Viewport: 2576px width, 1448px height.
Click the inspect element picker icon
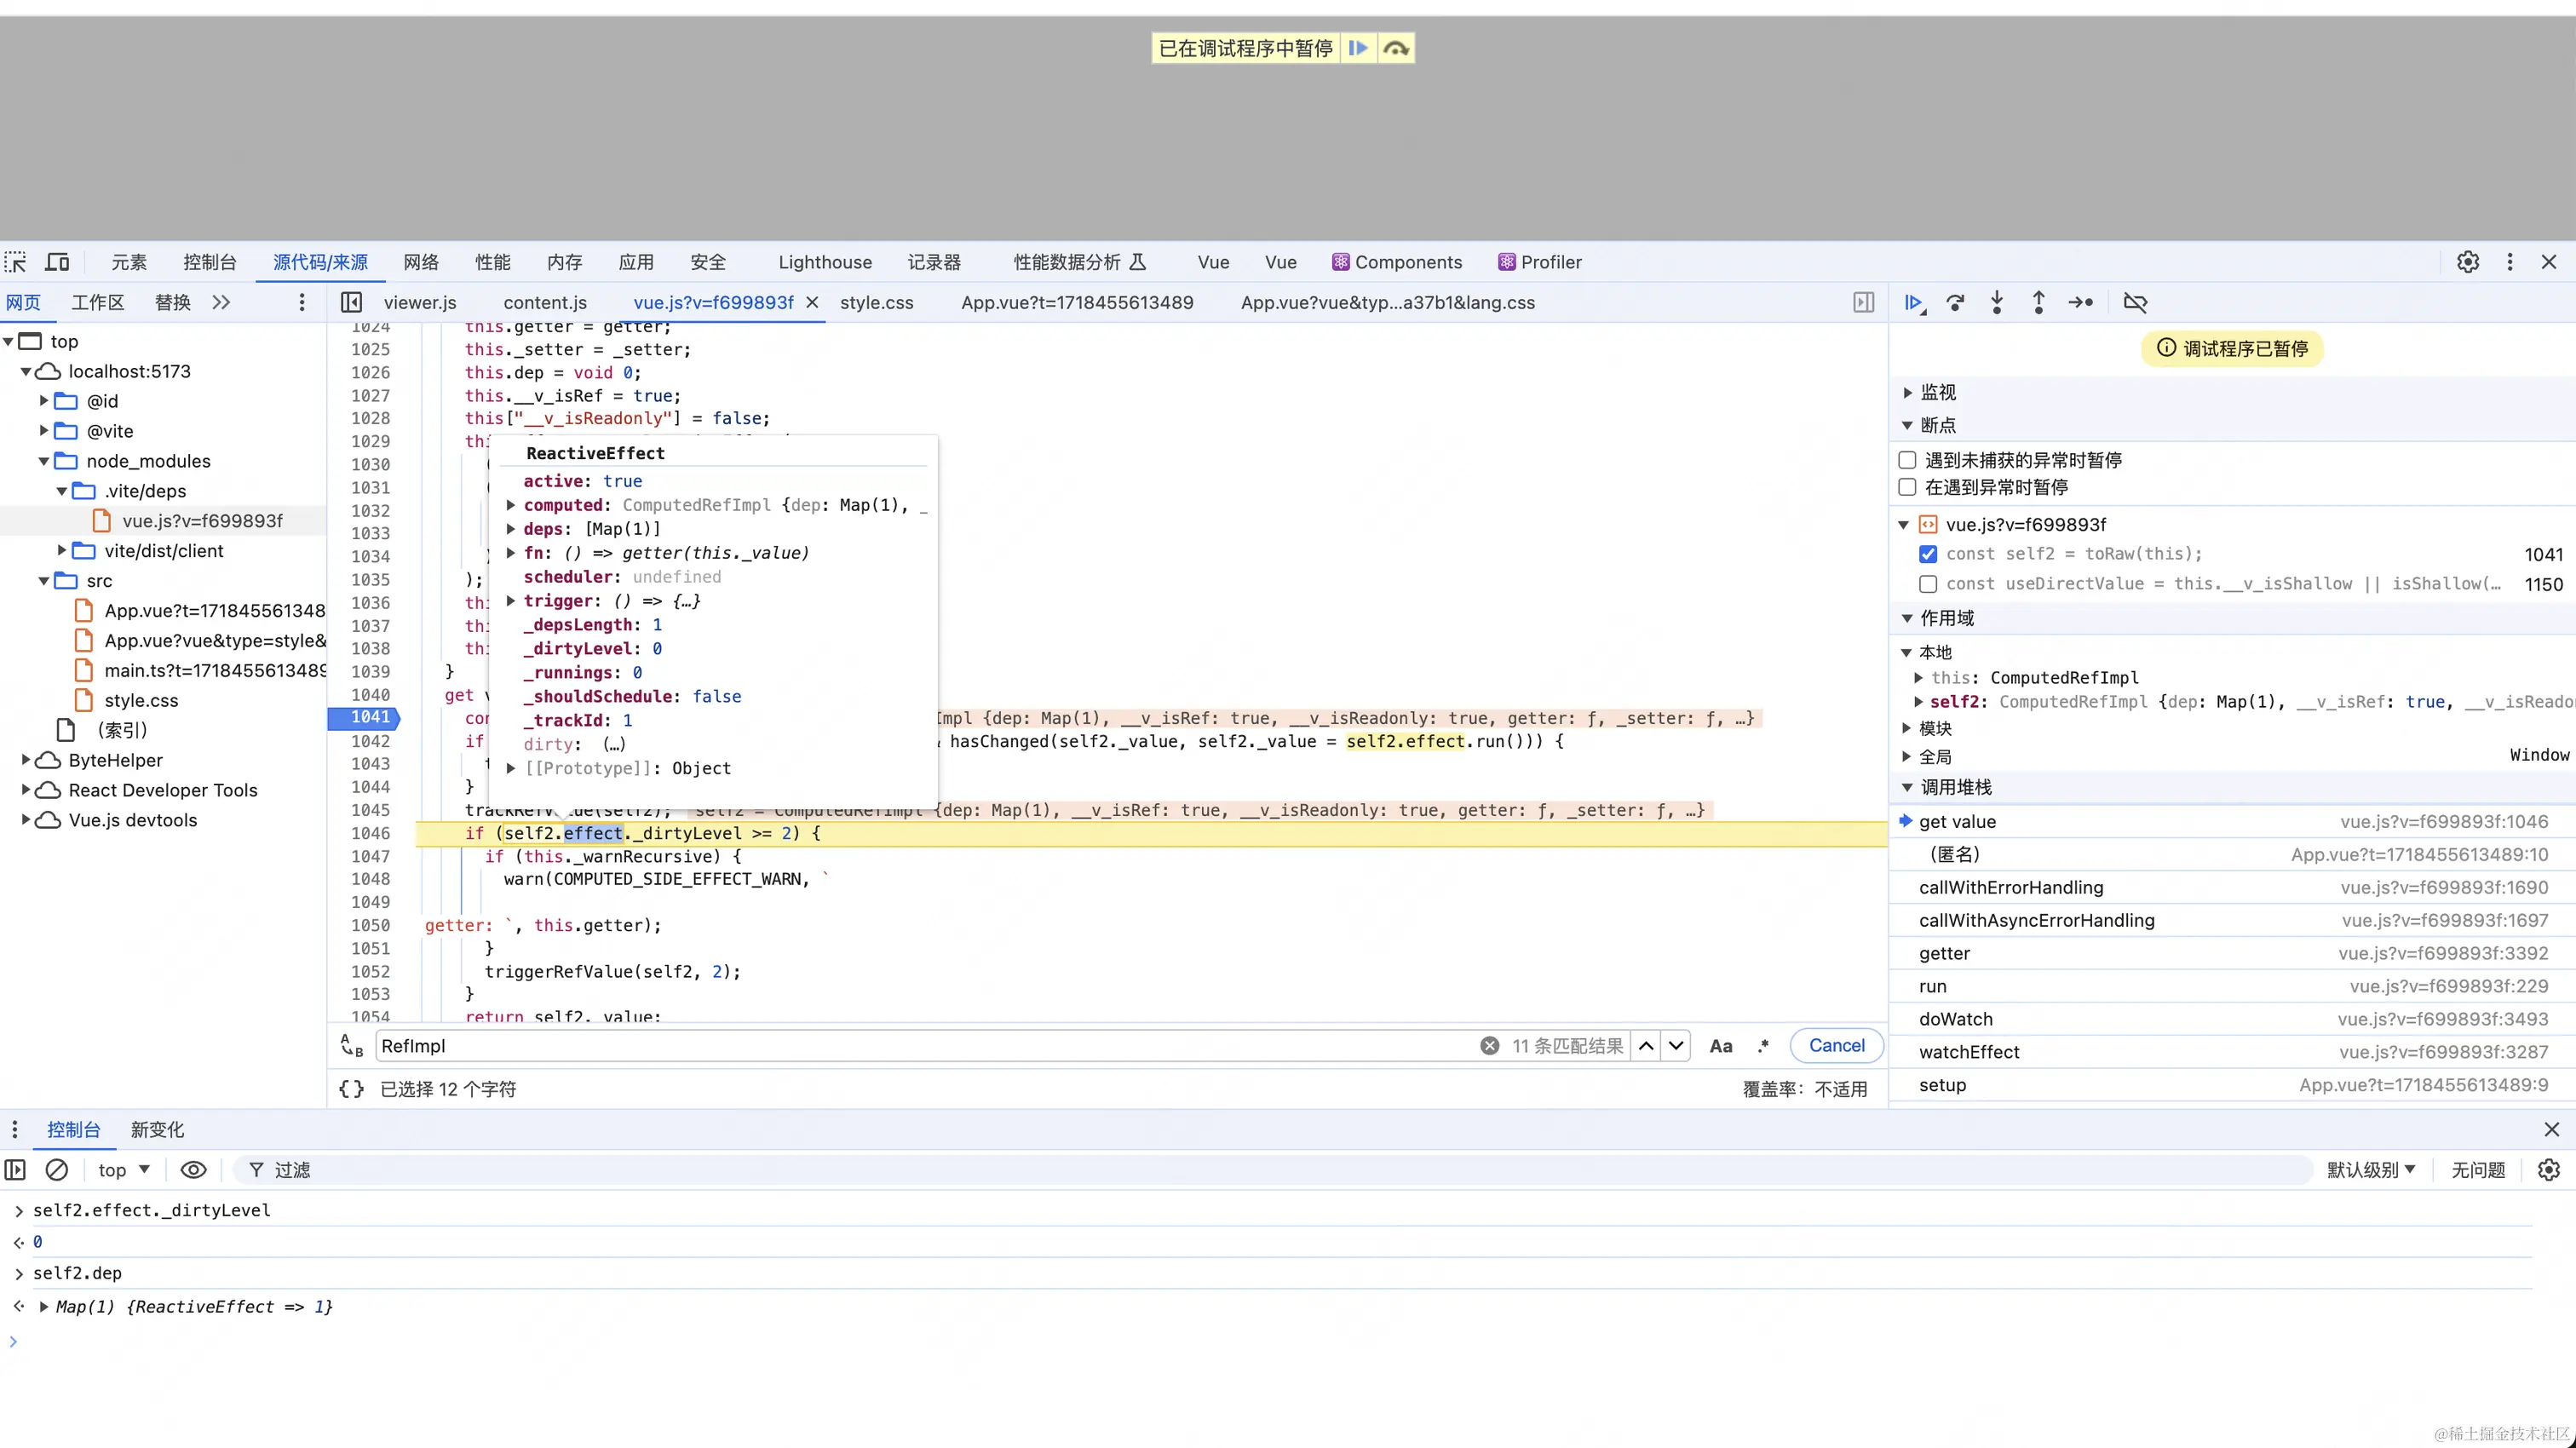click(16, 263)
